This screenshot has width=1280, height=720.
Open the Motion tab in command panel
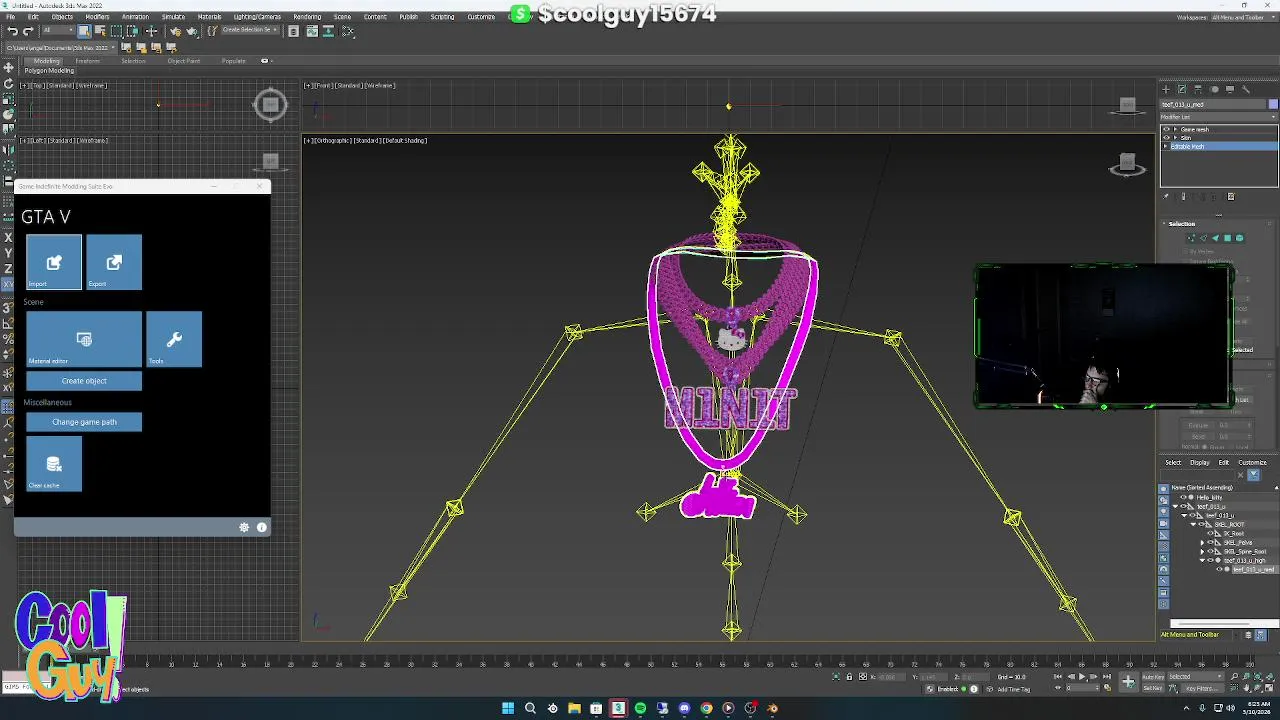coord(1214,89)
